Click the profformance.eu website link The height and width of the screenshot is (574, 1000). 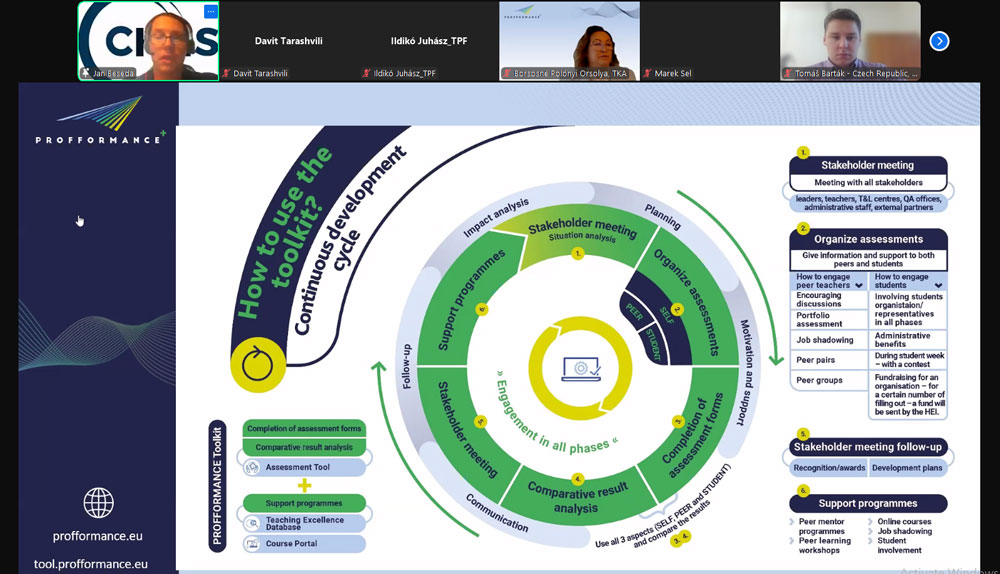click(98, 536)
